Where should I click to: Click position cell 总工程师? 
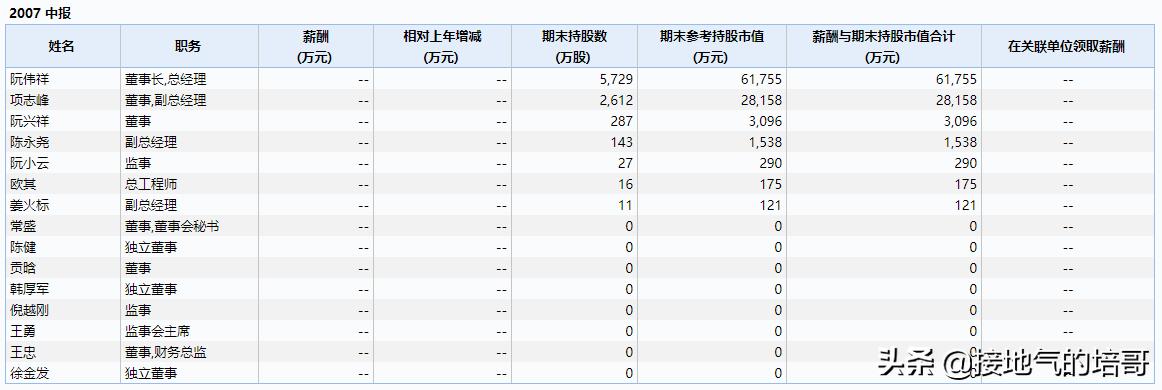click(151, 184)
